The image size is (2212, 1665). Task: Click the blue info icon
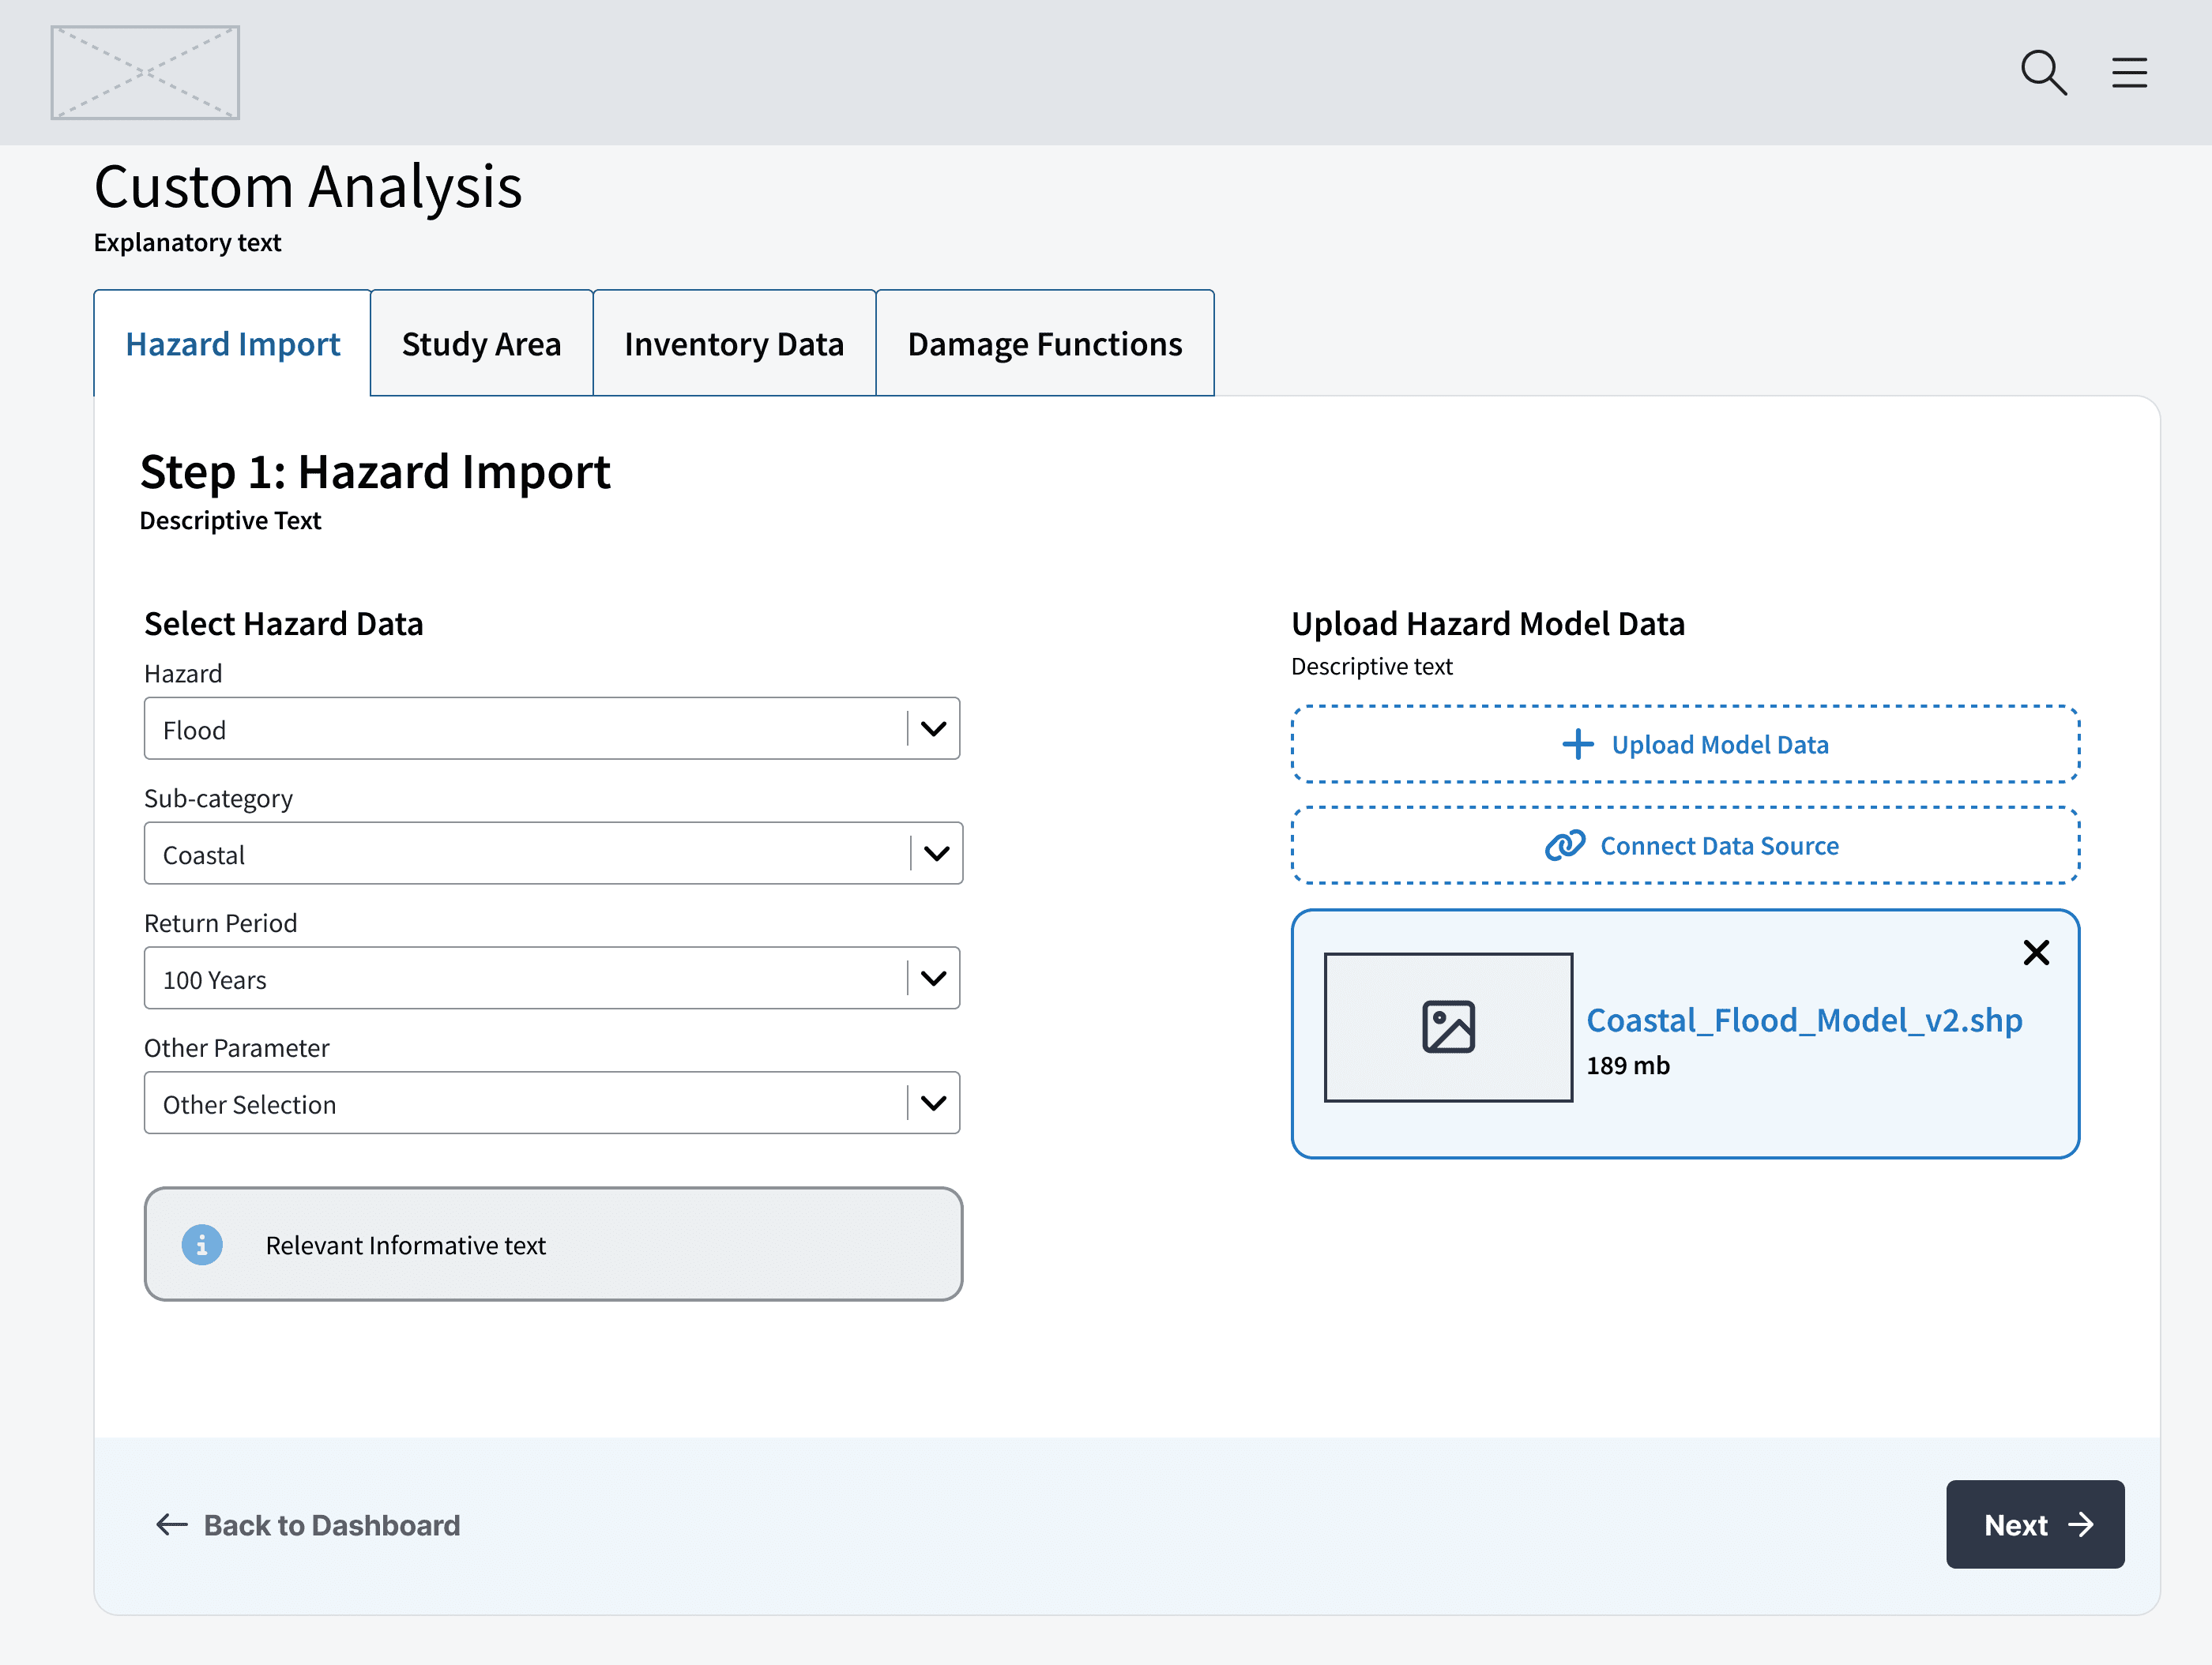tap(202, 1244)
